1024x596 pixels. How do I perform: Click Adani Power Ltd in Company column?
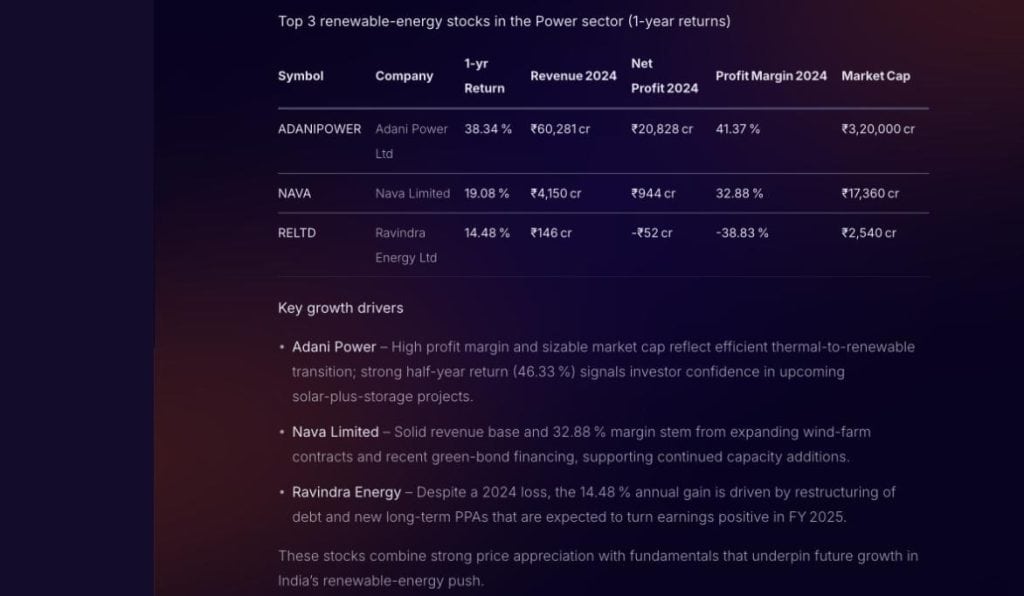click(411, 141)
